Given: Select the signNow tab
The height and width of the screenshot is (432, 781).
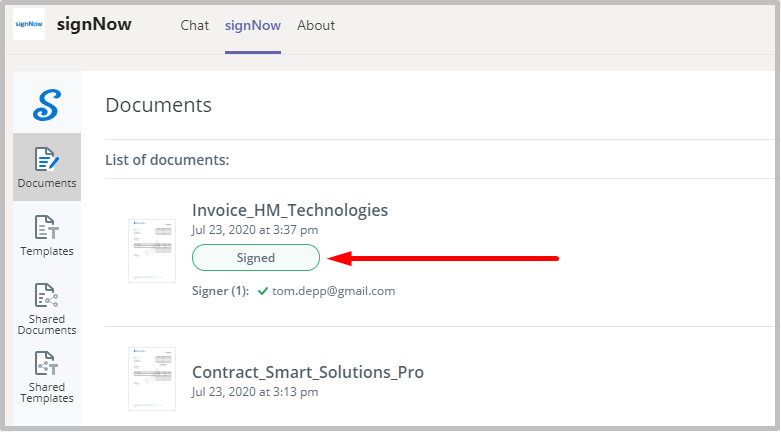Looking at the screenshot, I should coord(253,25).
